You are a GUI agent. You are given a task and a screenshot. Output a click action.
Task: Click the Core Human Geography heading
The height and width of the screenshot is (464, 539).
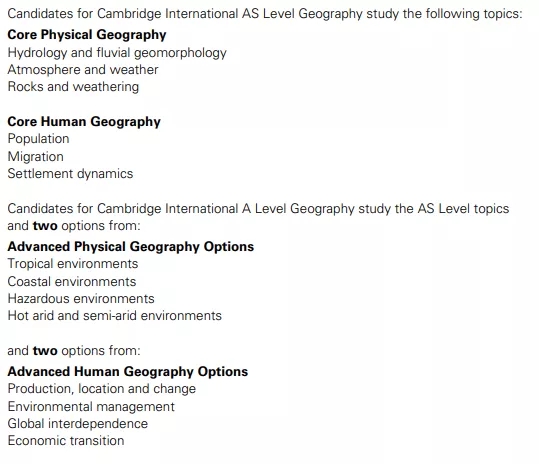pyautogui.click(x=84, y=122)
